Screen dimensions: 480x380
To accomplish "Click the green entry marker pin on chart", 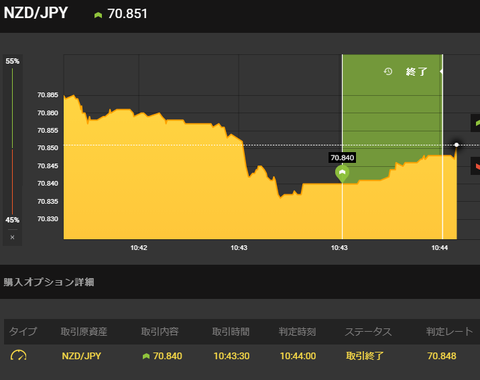I will 342,173.
